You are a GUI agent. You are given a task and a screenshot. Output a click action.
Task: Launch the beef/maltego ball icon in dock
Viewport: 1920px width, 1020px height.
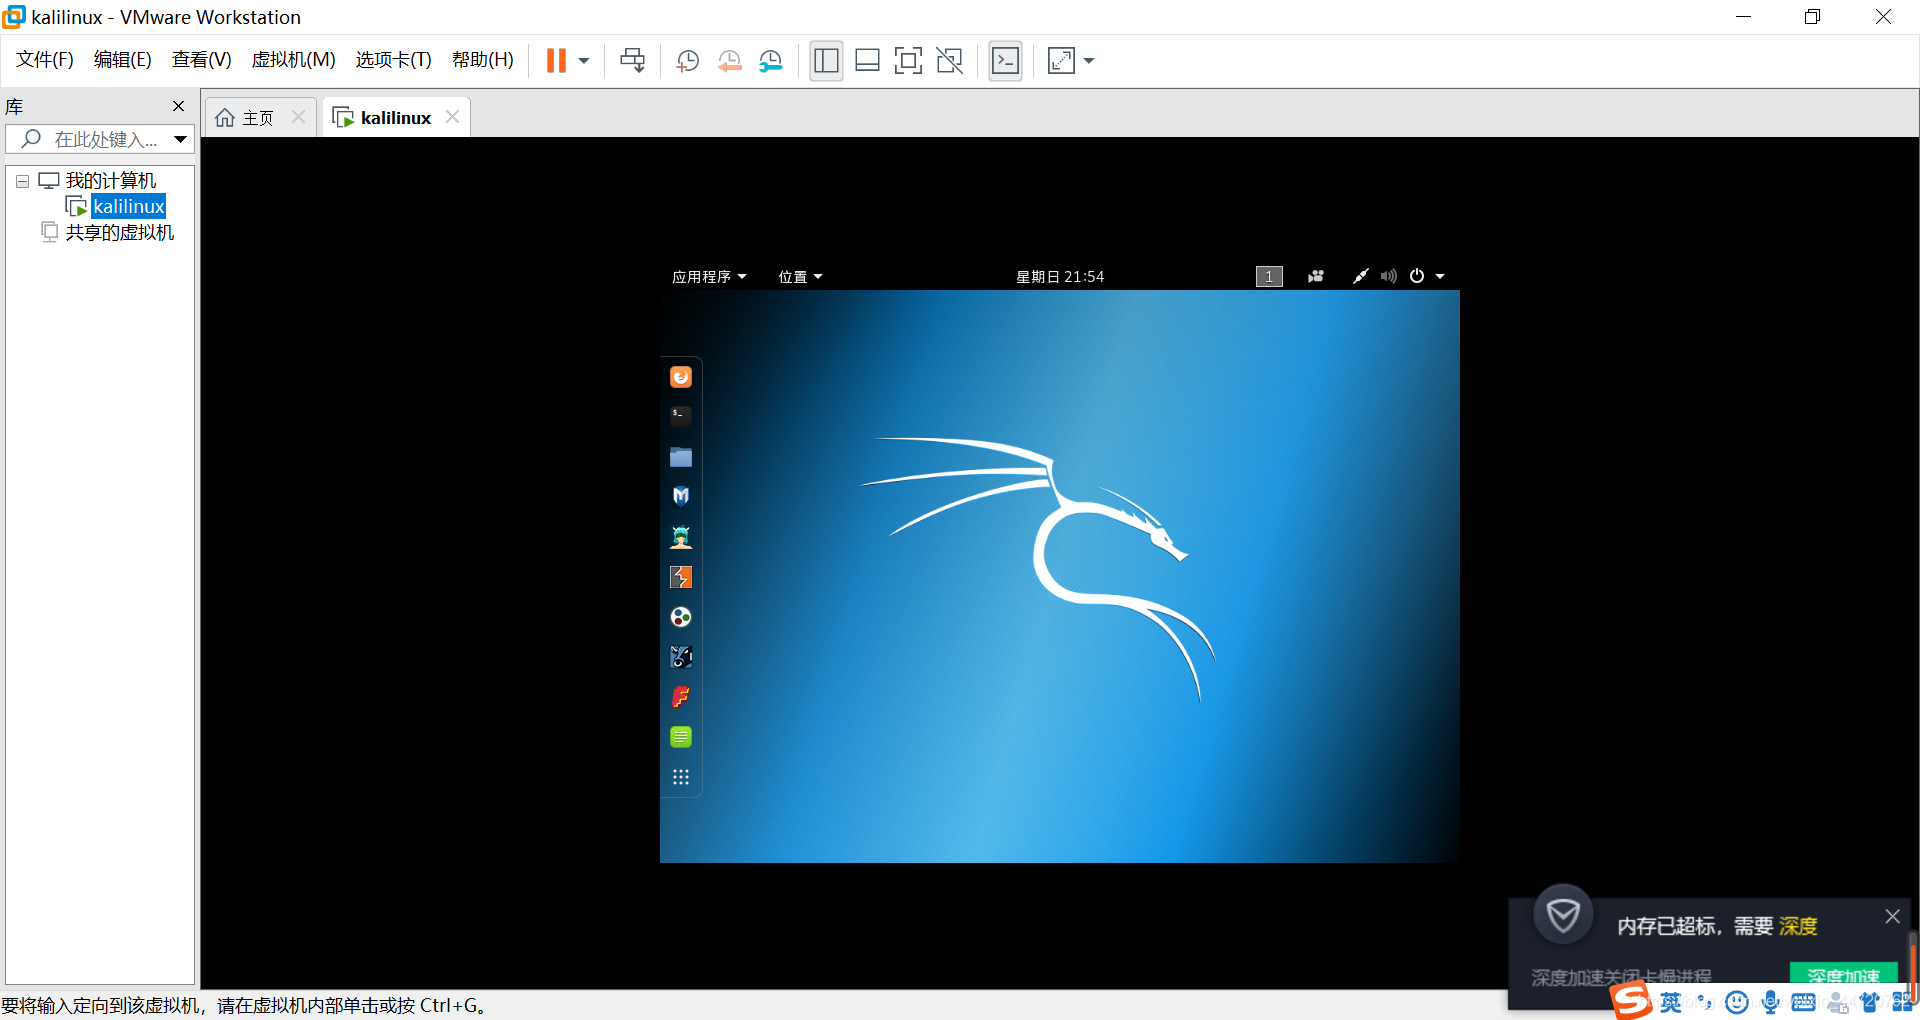(681, 617)
